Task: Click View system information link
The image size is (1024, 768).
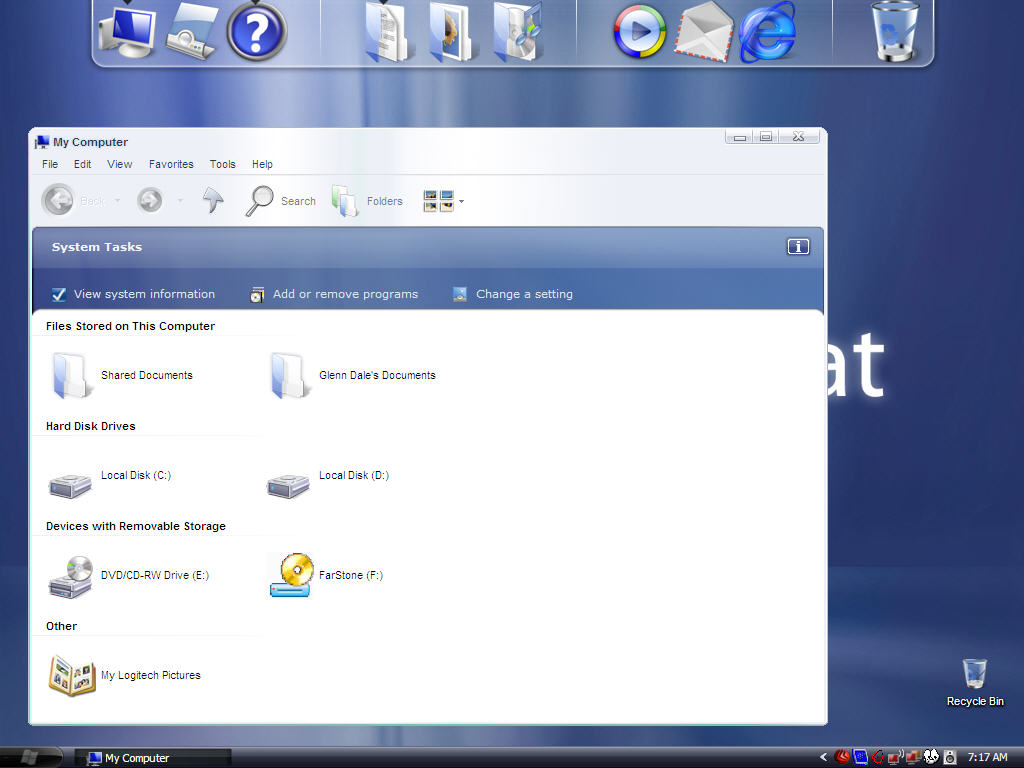Action: tap(144, 294)
